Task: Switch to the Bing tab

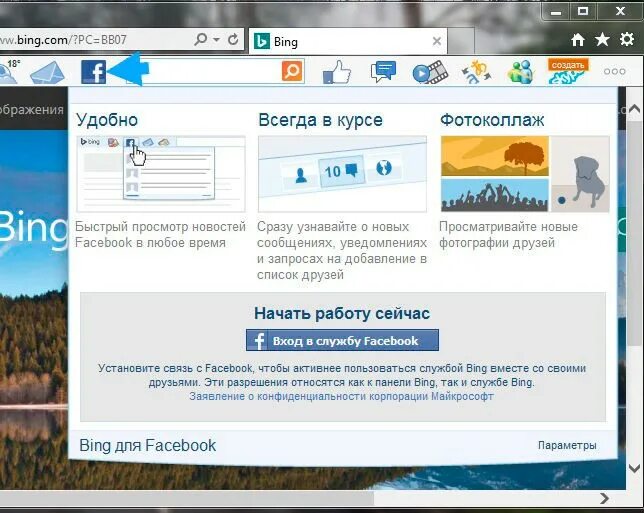Action: (347, 41)
